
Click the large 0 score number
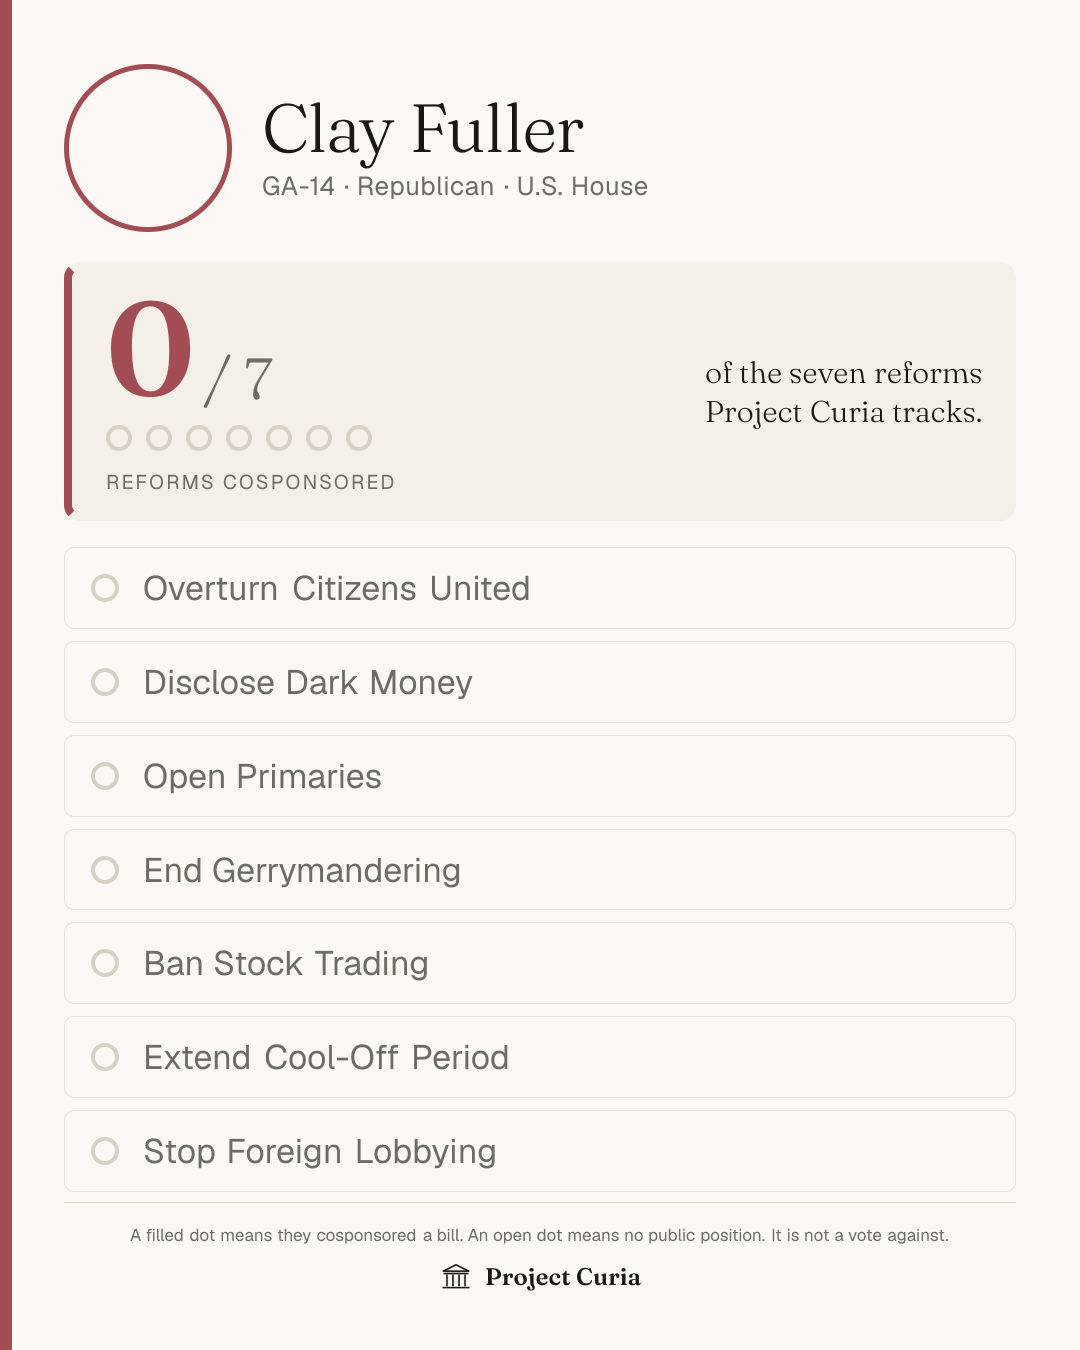[151, 350]
